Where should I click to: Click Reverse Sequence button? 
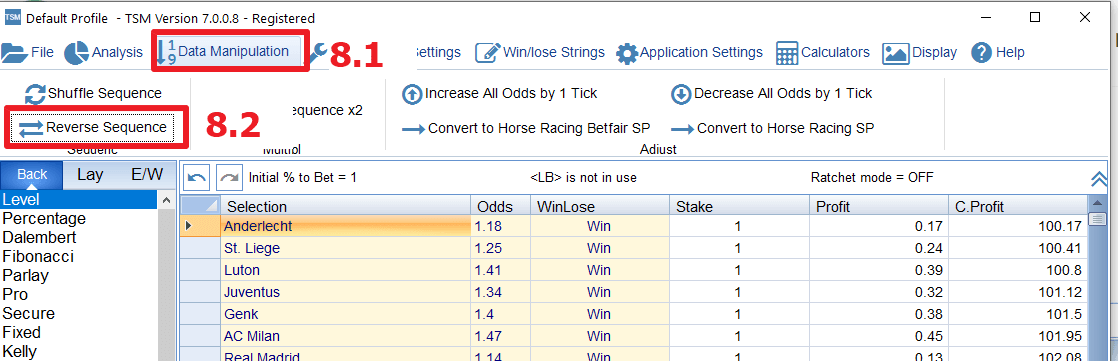pos(93,128)
